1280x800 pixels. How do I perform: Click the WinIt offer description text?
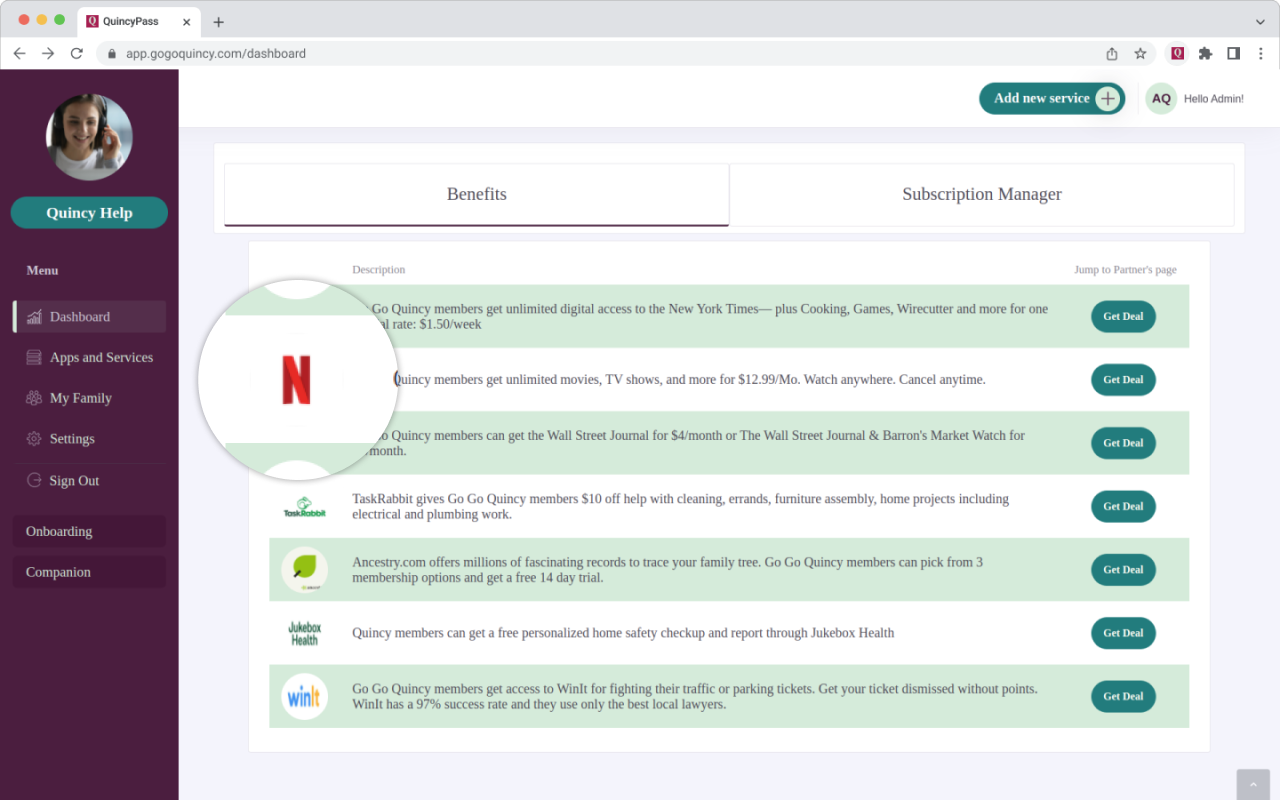695,697
